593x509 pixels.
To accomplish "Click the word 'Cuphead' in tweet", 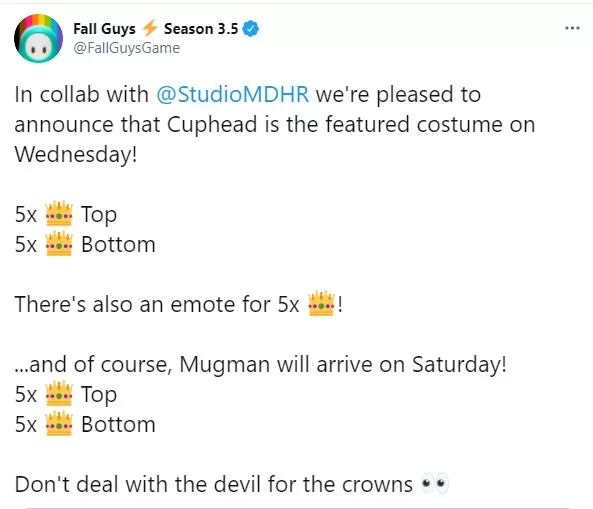I will pyautogui.click(x=212, y=124).
